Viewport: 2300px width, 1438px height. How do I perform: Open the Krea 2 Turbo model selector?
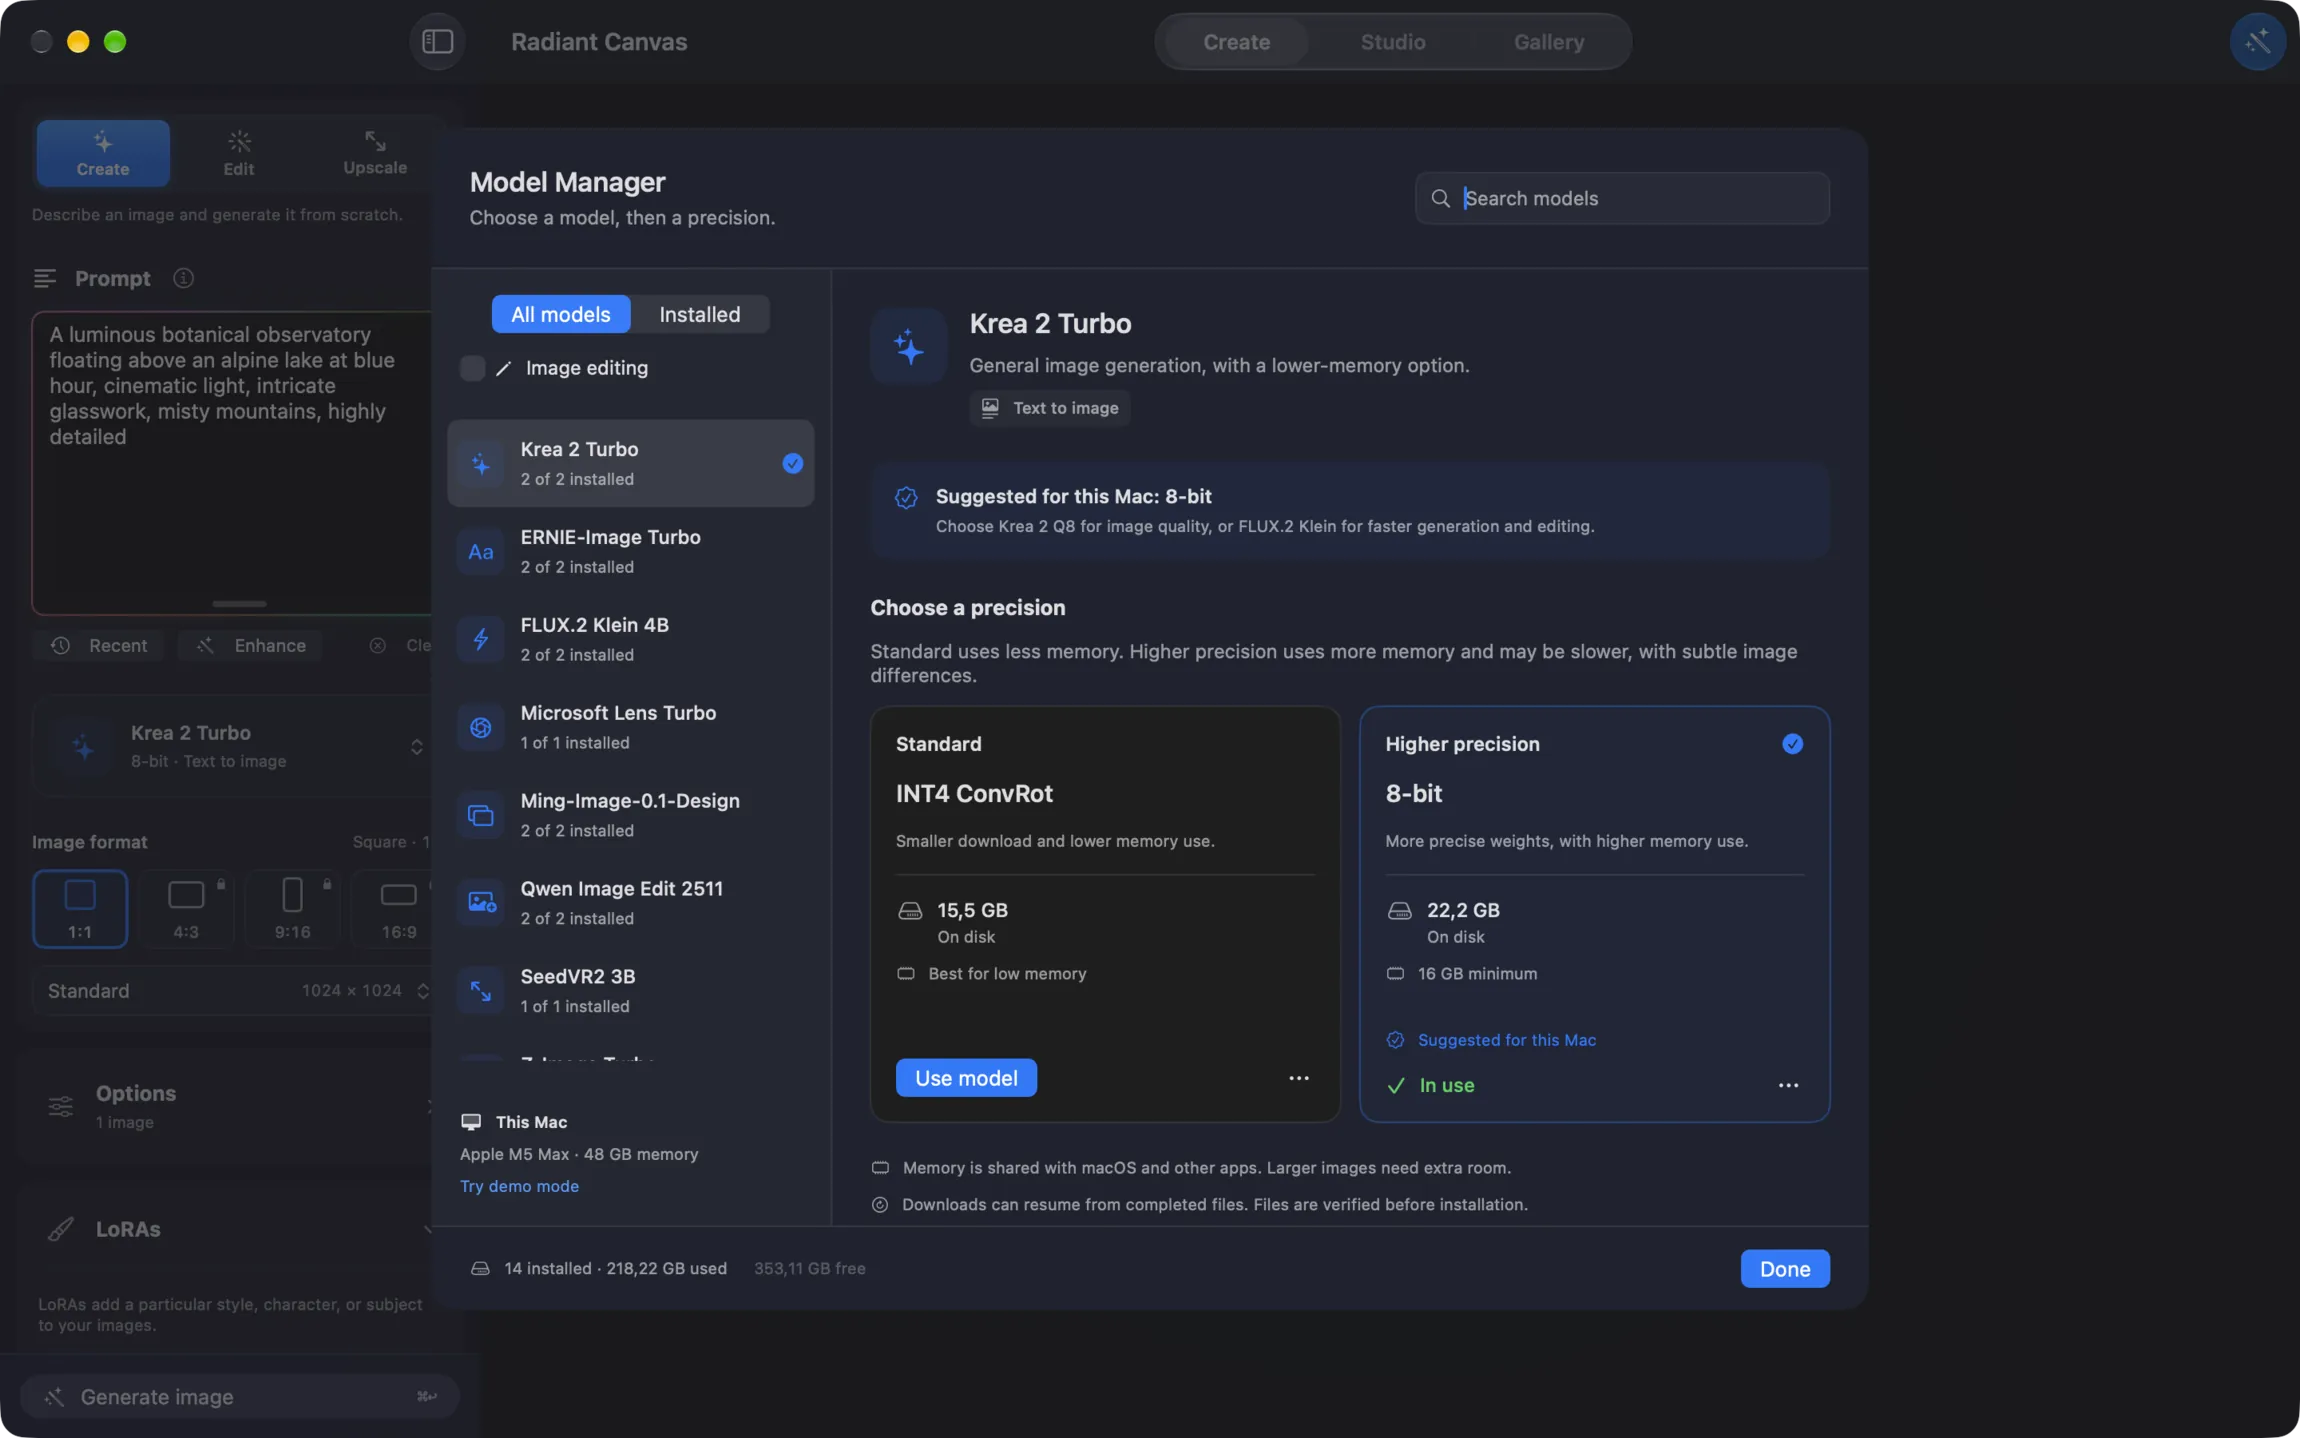click(234, 746)
